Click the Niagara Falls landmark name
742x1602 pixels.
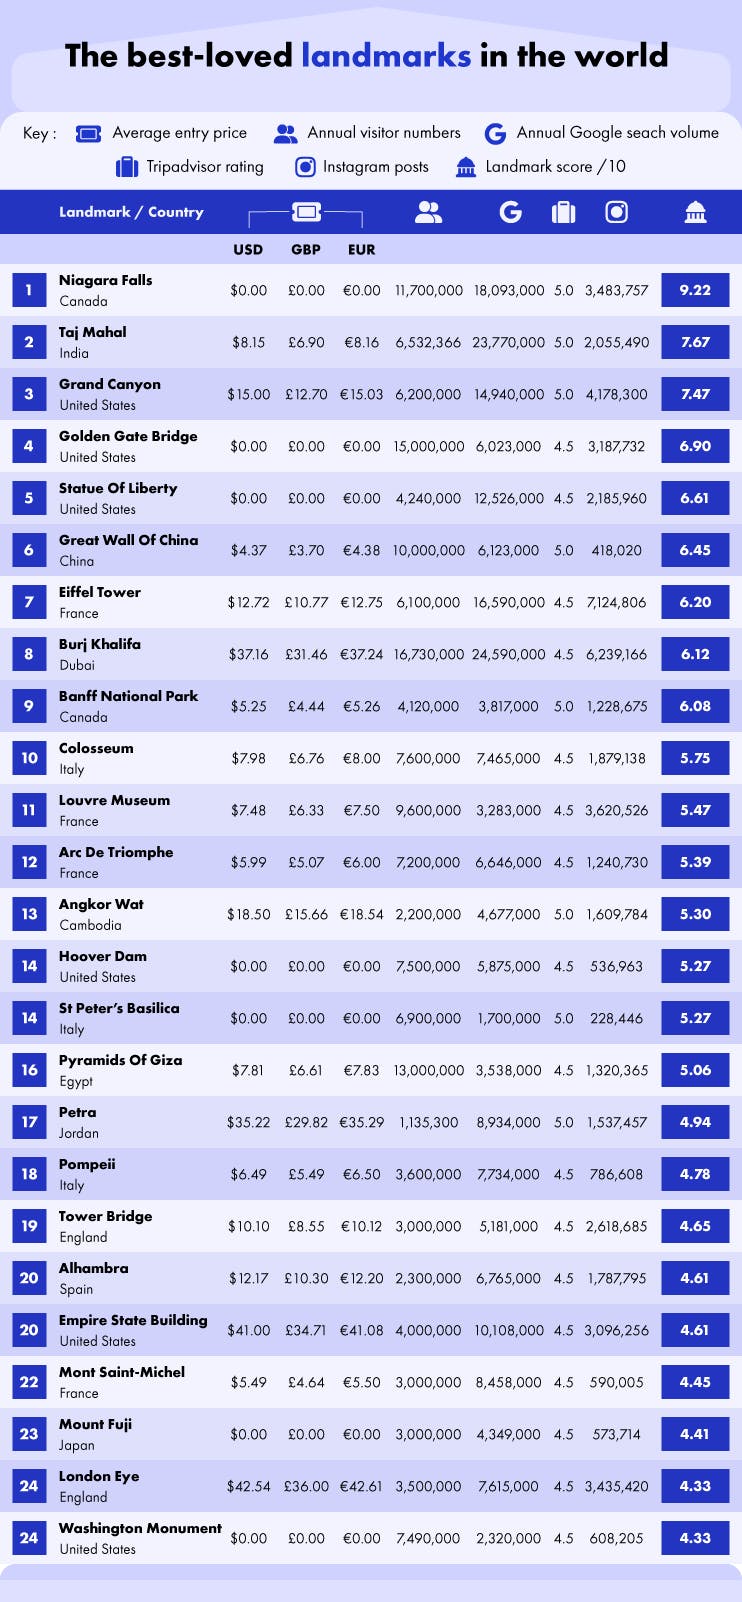coord(106,280)
